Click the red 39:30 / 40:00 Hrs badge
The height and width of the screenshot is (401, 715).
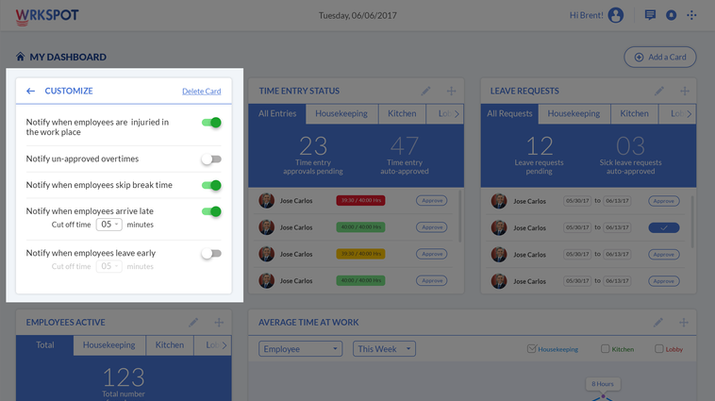(x=361, y=200)
